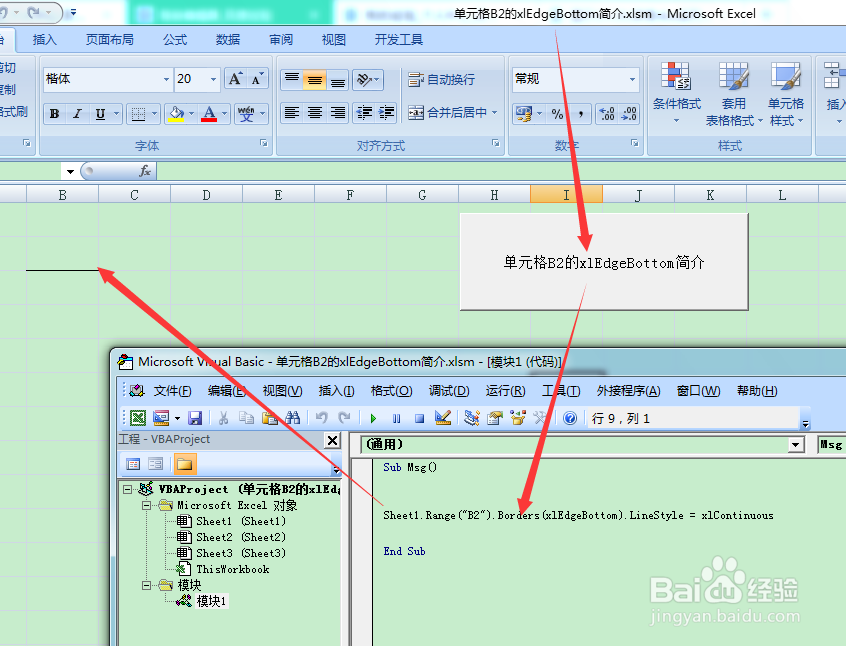Toggle Bold formatting
Viewport: 846px width, 646px height.
click(x=53, y=113)
